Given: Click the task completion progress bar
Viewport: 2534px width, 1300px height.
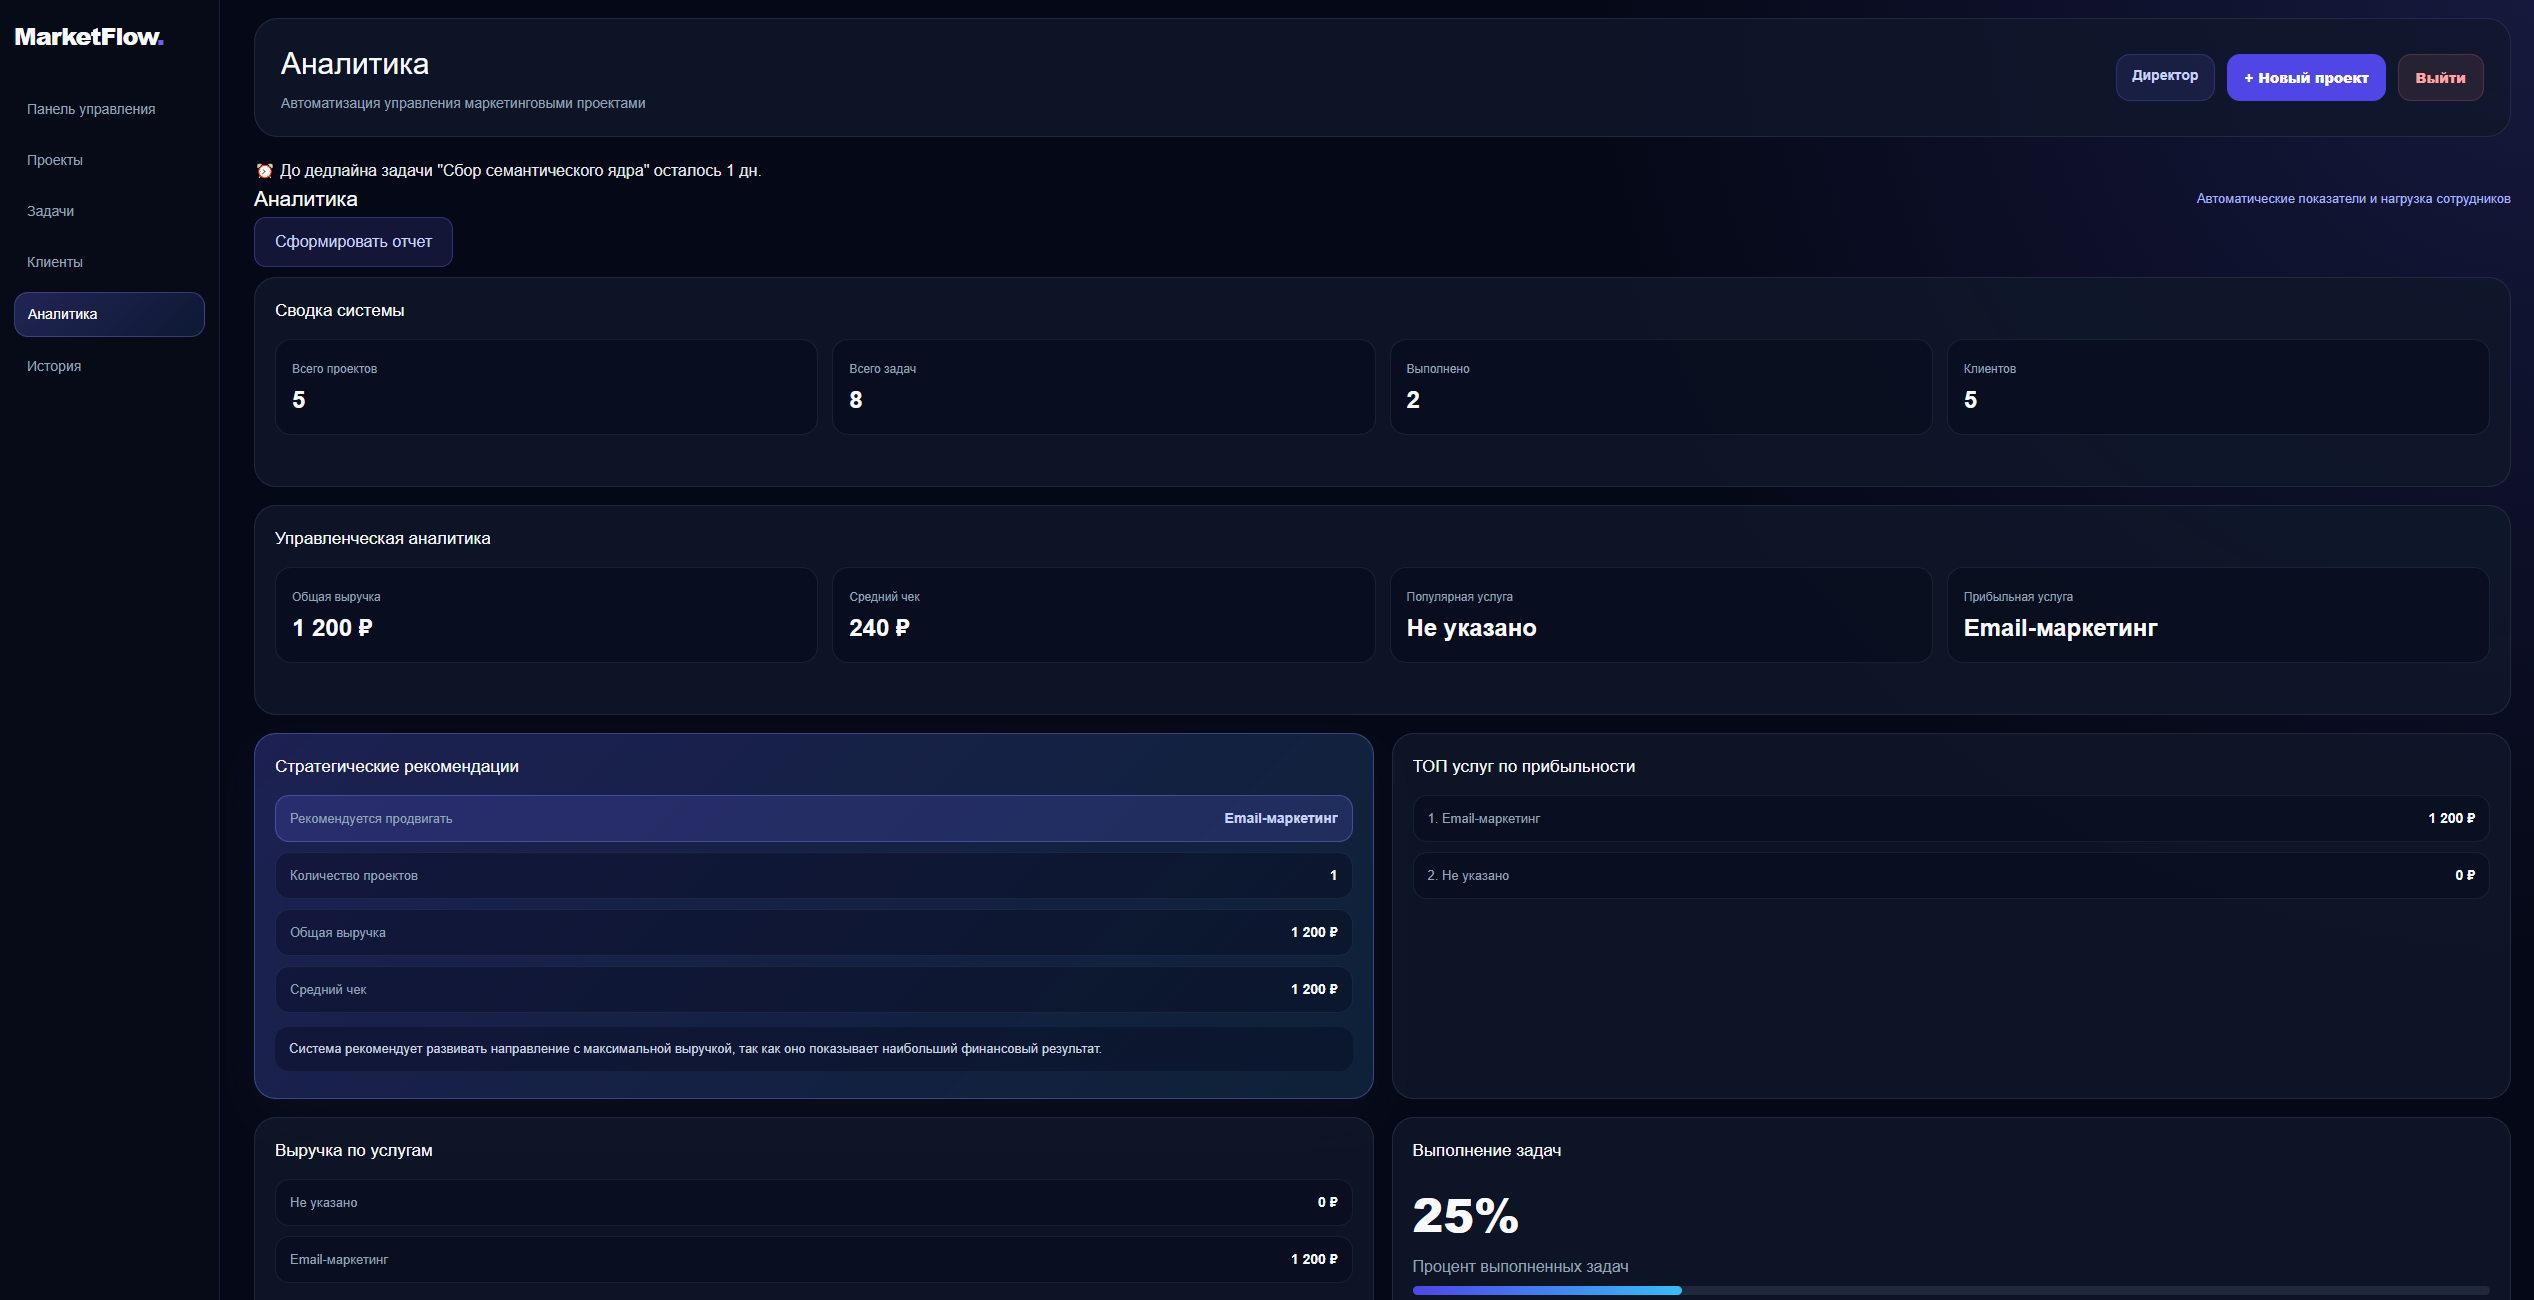Looking at the screenshot, I should click(x=1950, y=1290).
